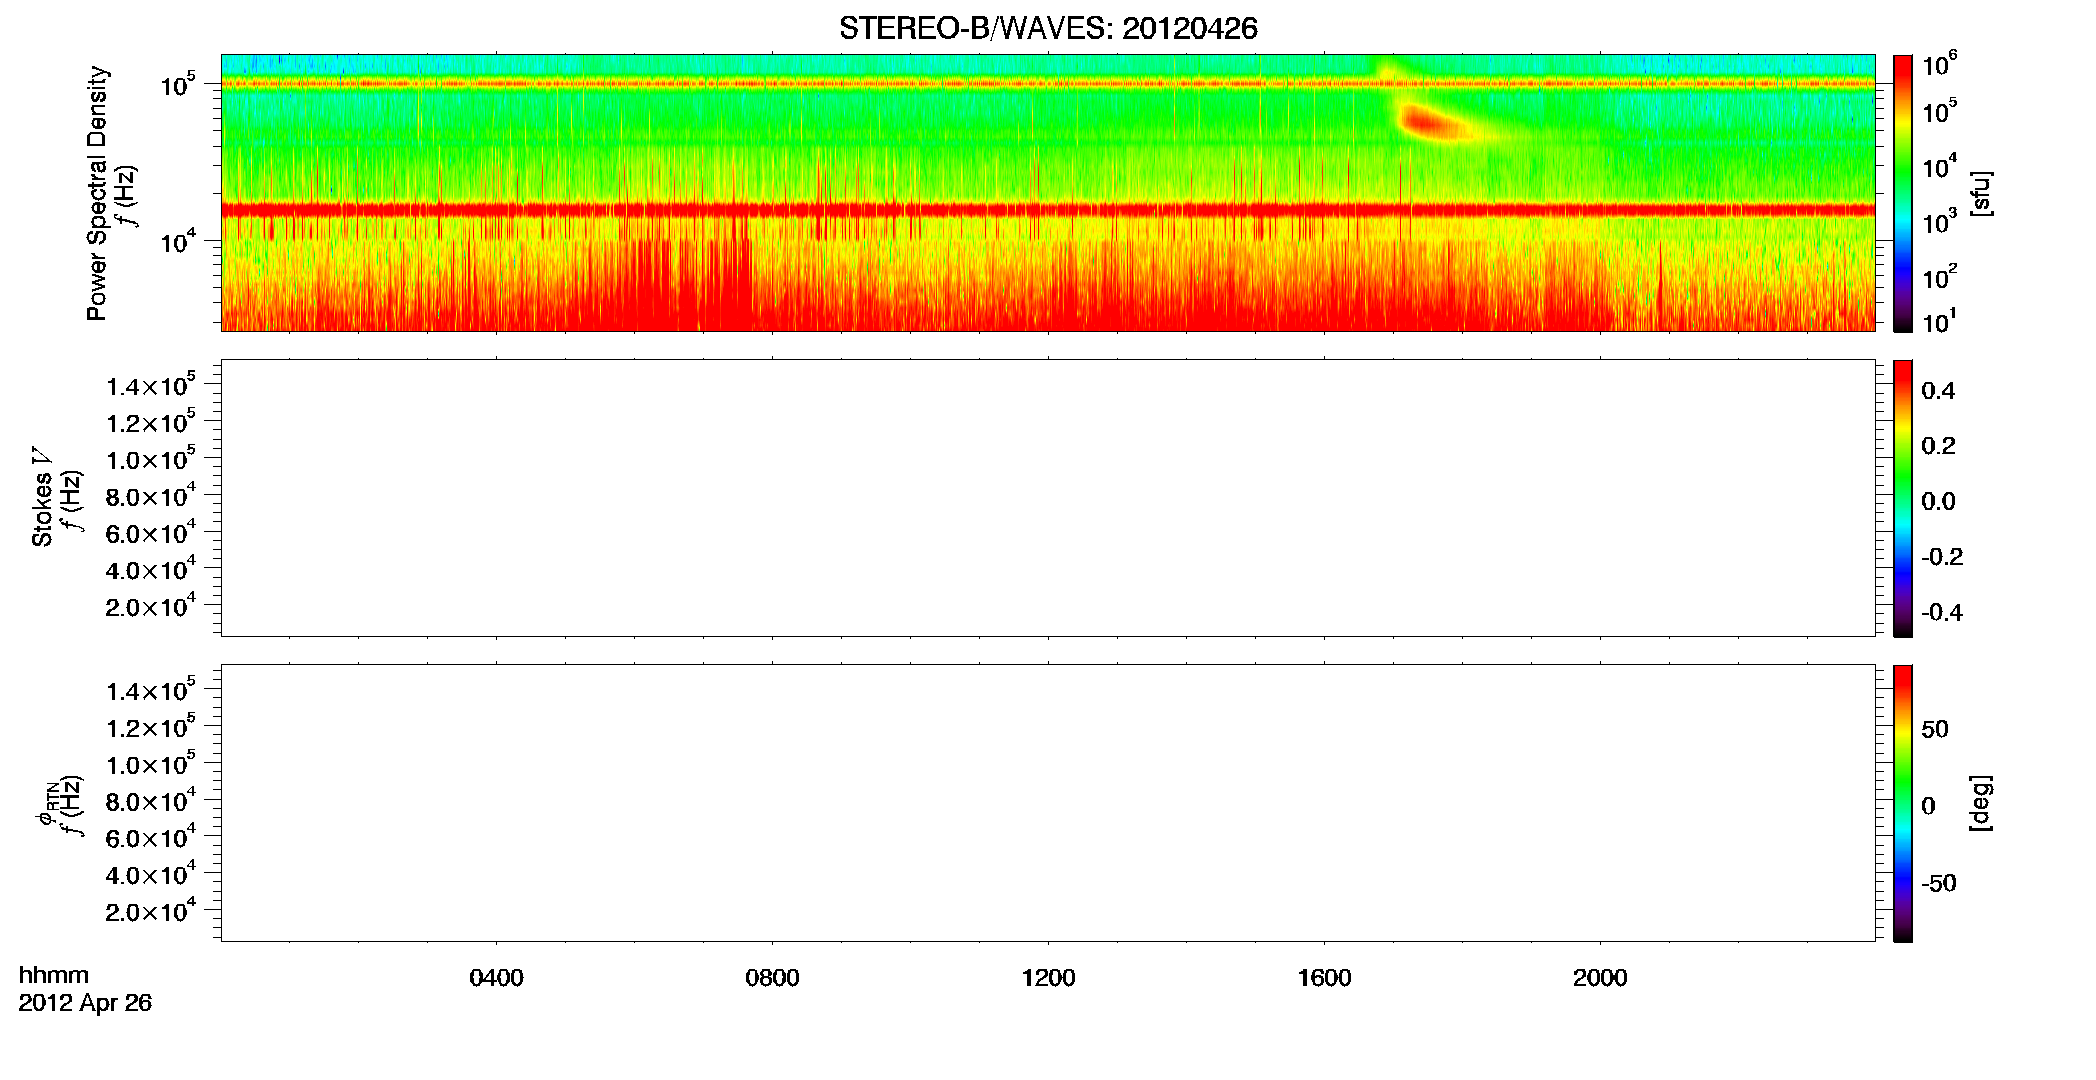The image size is (2096, 1080).
Task: Click the 1200 time axis label
Action: point(1048,978)
